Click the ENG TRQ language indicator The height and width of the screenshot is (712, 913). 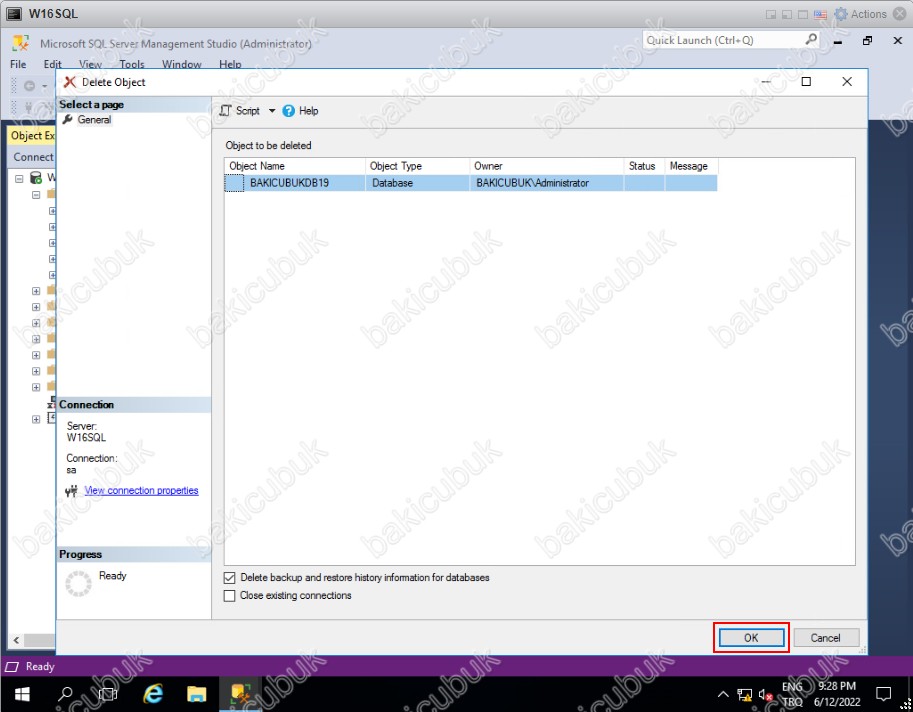tap(792, 694)
